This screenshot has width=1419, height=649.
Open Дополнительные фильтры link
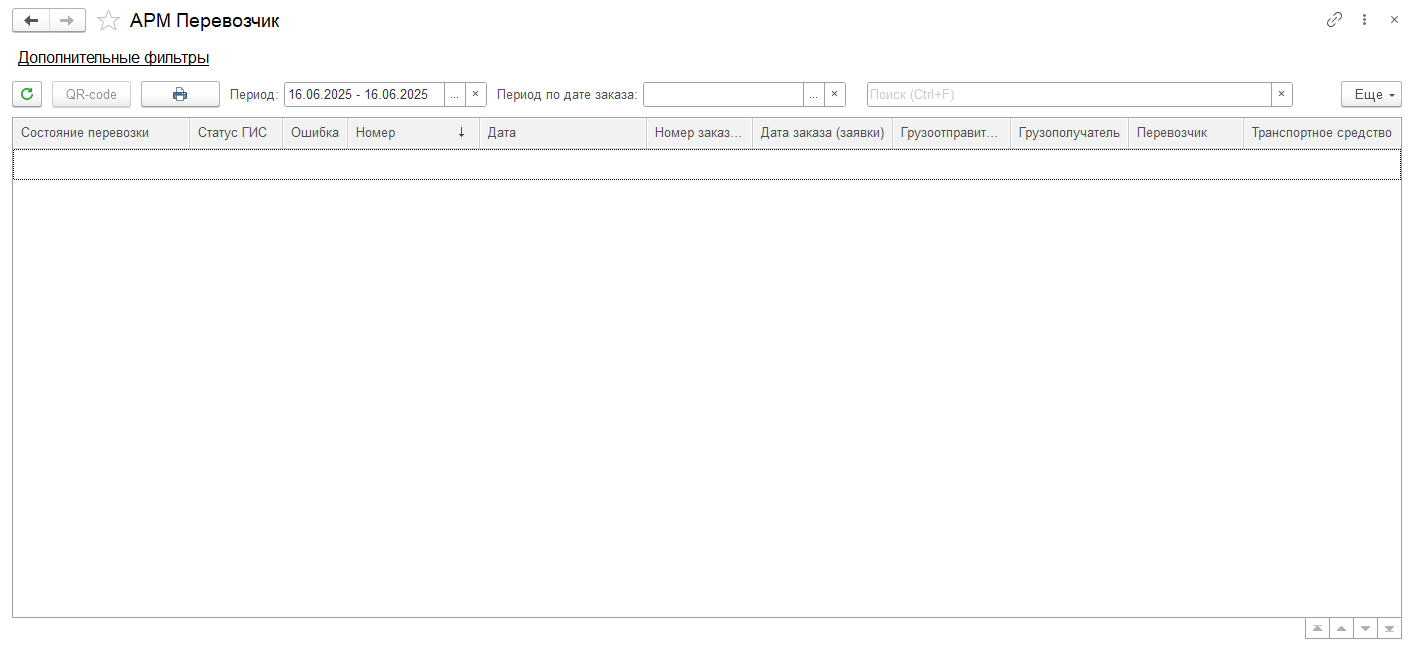click(x=113, y=58)
